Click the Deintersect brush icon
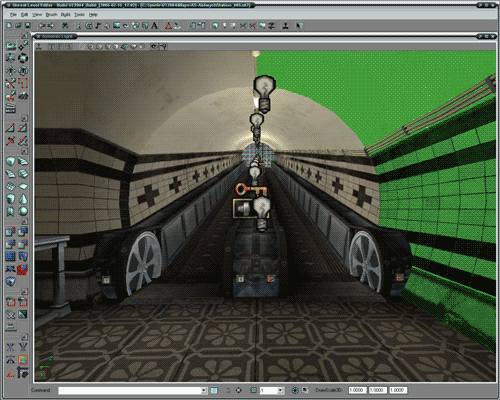Image resolution: width=500 pixels, height=400 pixels. (23, 244)
